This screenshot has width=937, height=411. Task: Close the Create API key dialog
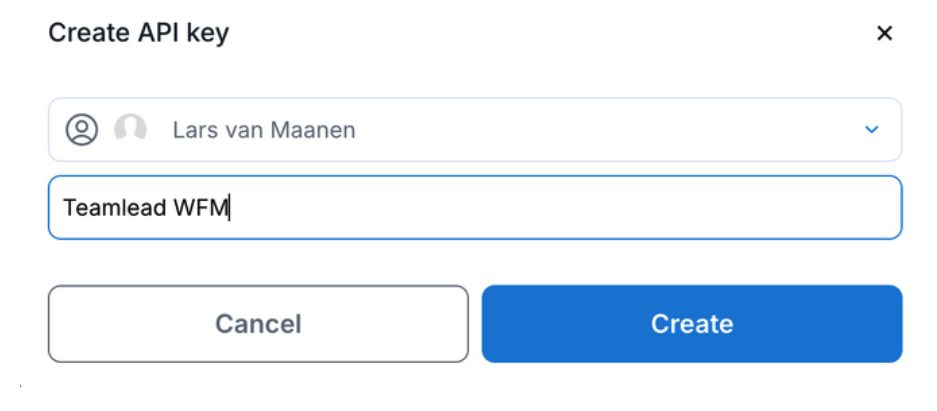coord(884,33)
